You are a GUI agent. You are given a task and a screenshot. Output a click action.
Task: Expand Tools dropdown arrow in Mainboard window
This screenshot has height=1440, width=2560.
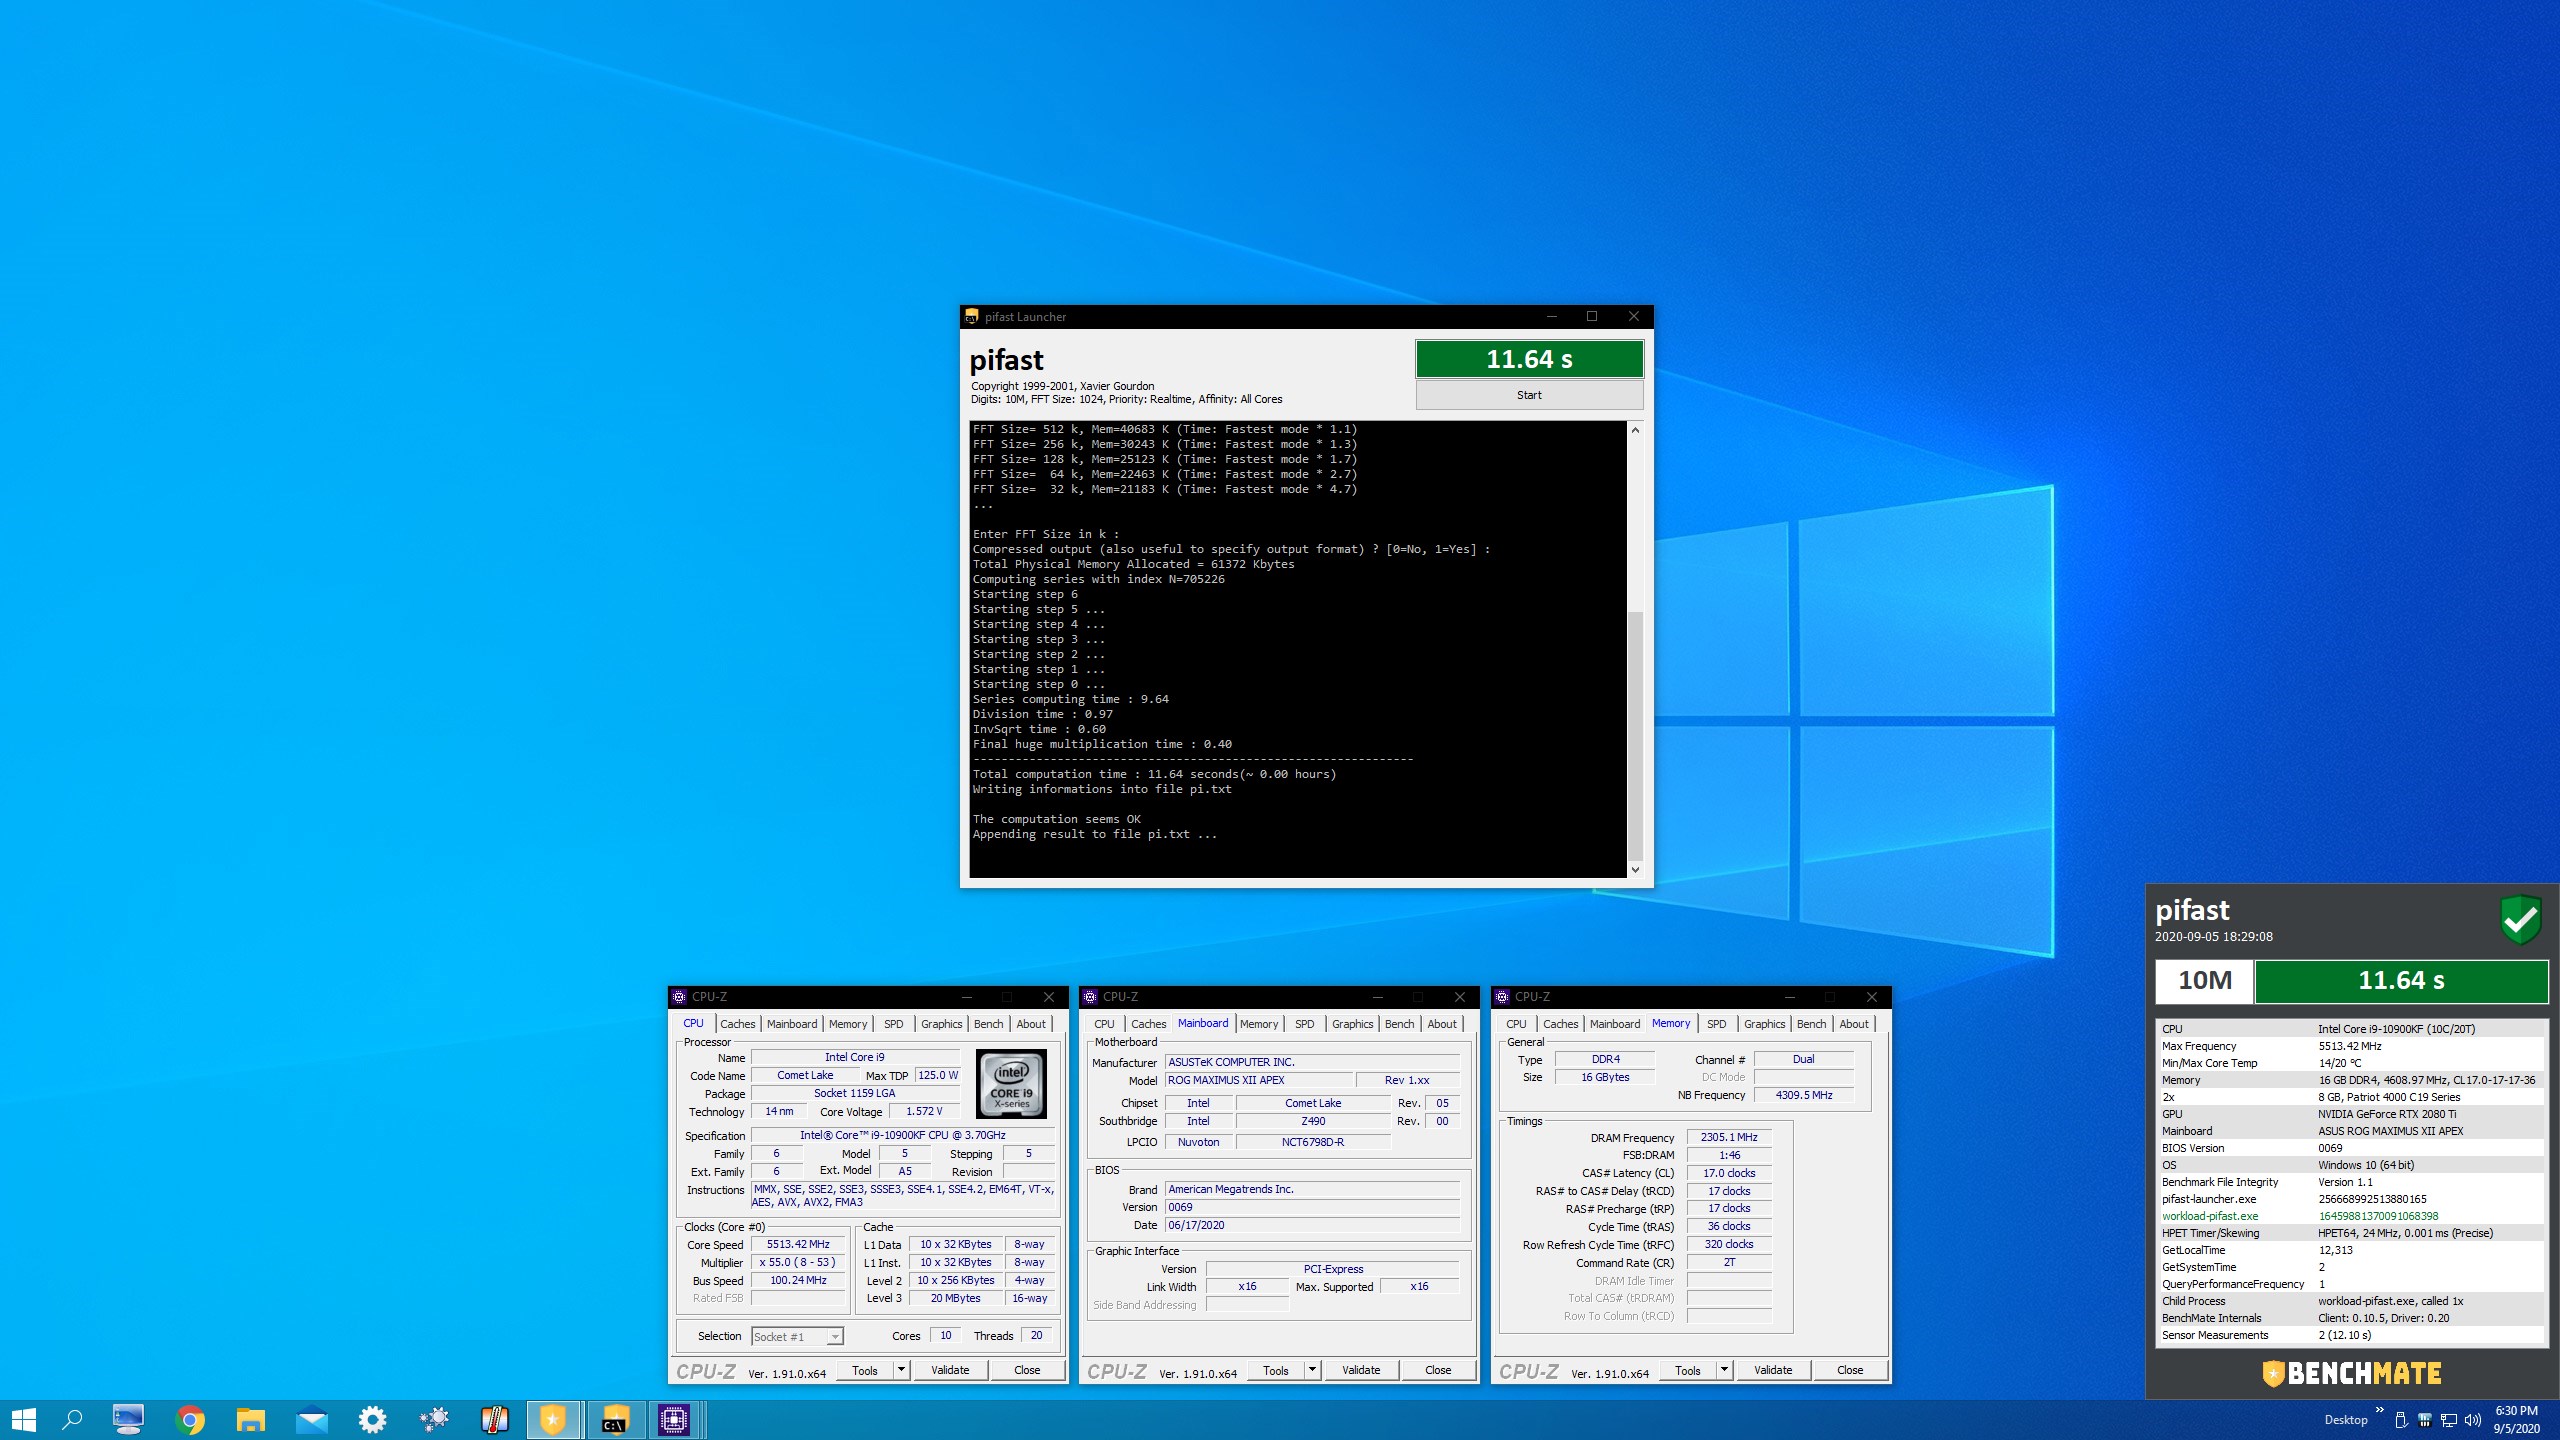pos(1312,1370)
